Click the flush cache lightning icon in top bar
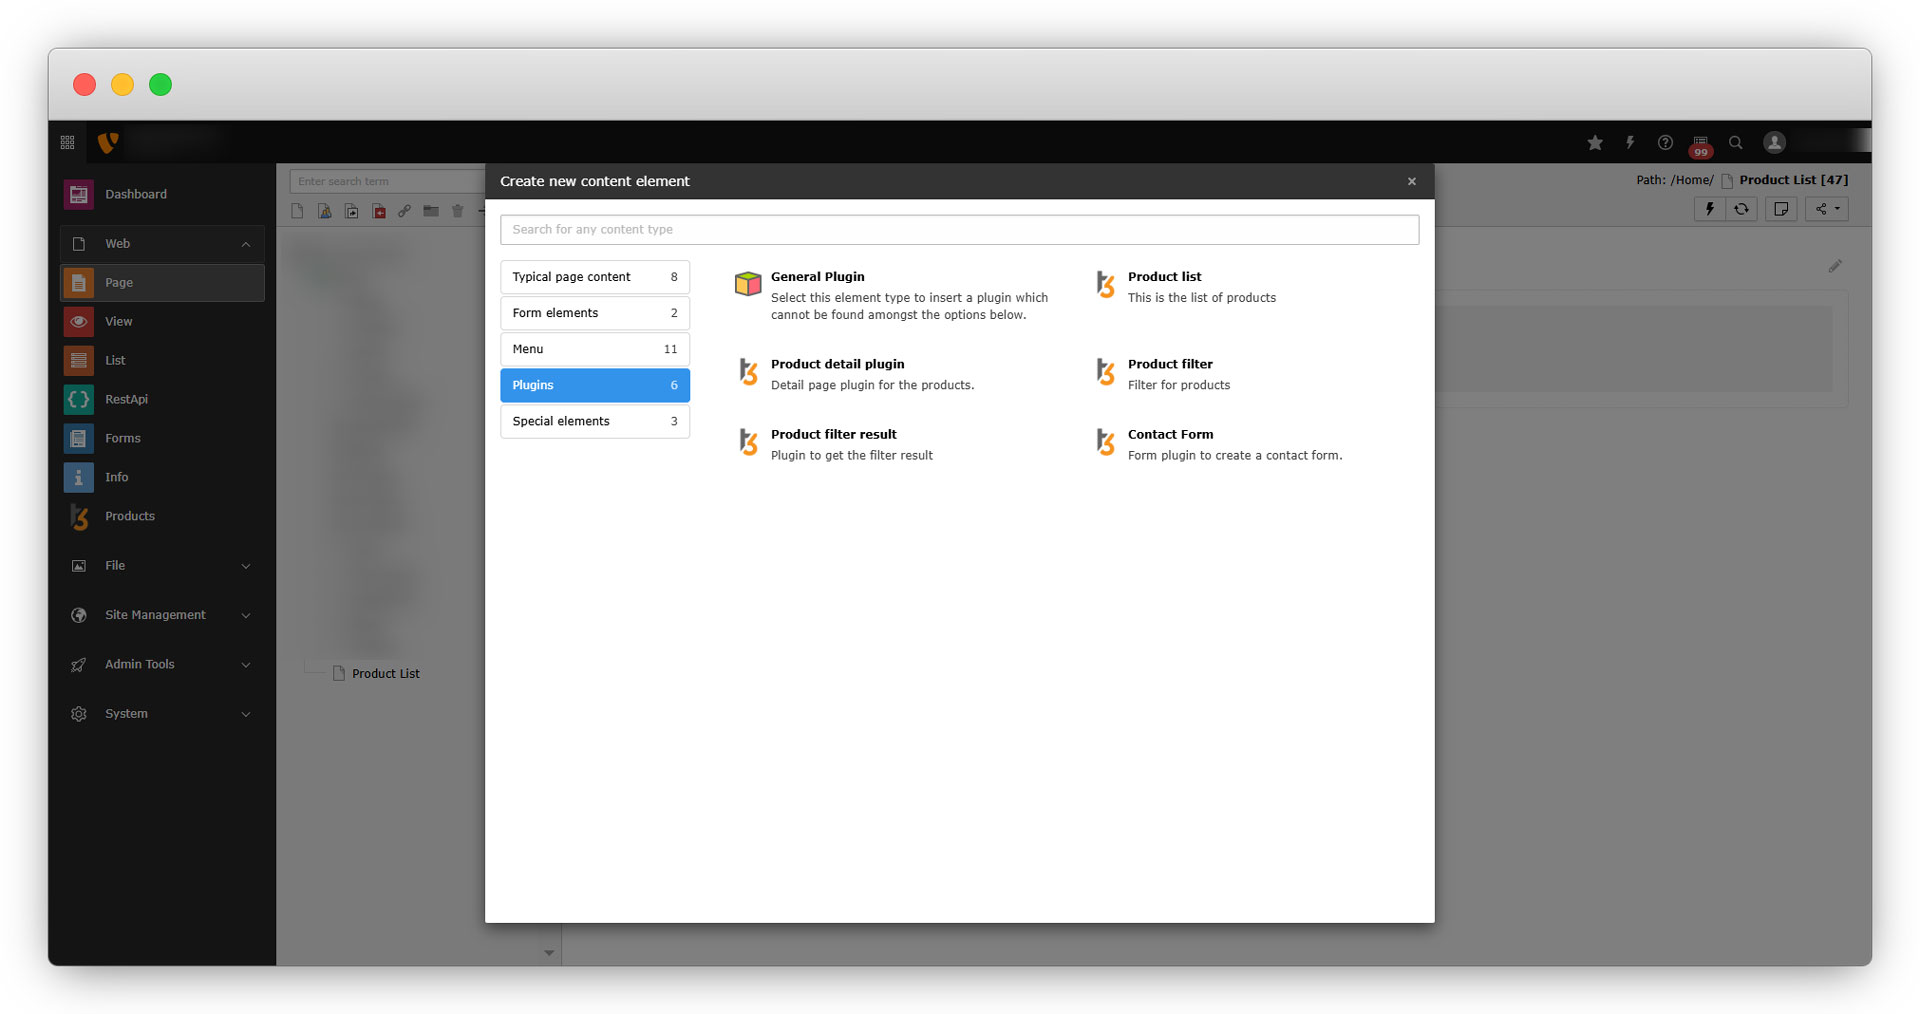Image resolution: width=1920 pixels, height=1014 pixels. (1630, 143)
